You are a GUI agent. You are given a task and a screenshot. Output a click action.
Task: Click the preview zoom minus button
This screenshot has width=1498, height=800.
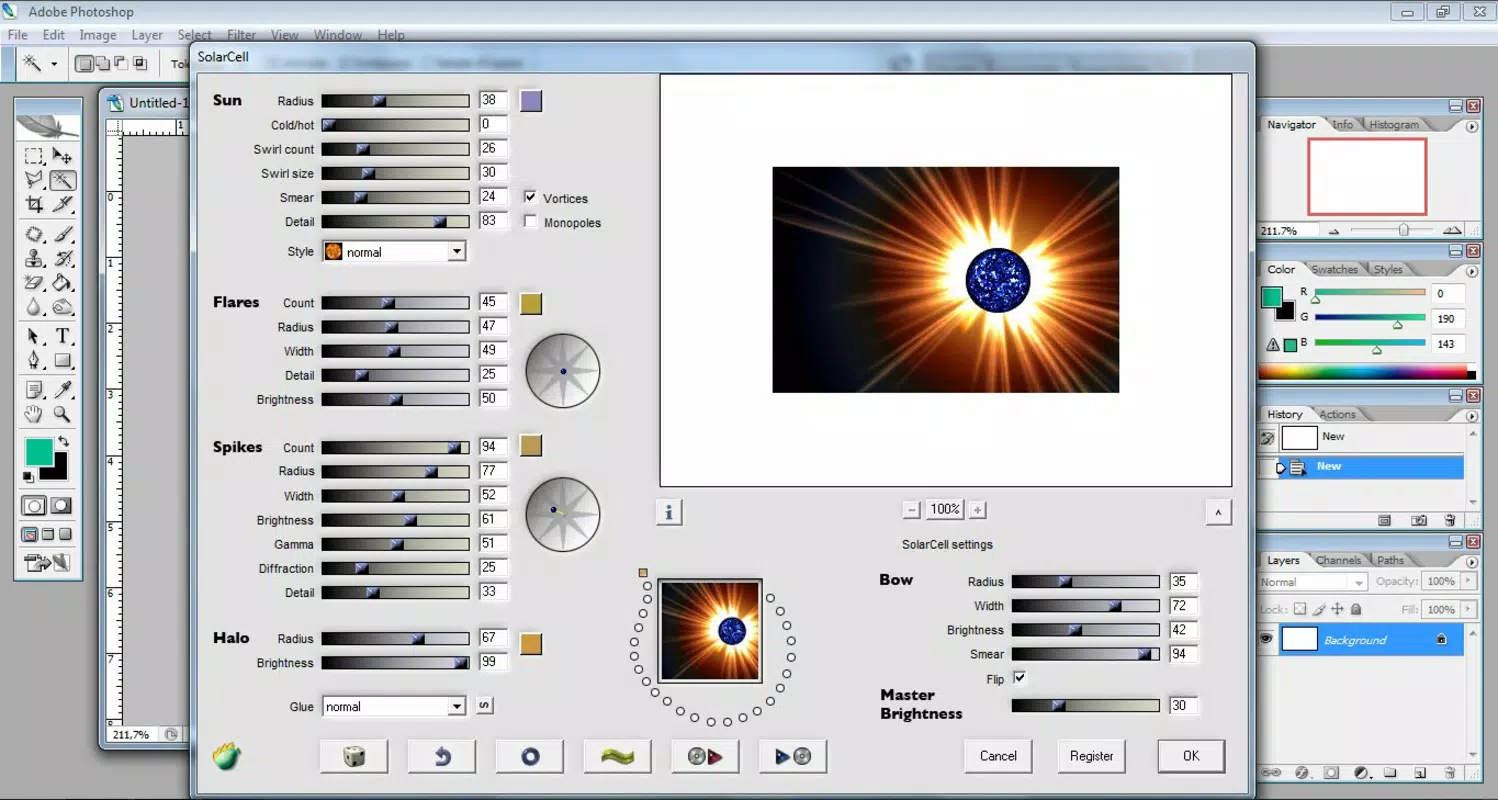[x=911, y=510]
